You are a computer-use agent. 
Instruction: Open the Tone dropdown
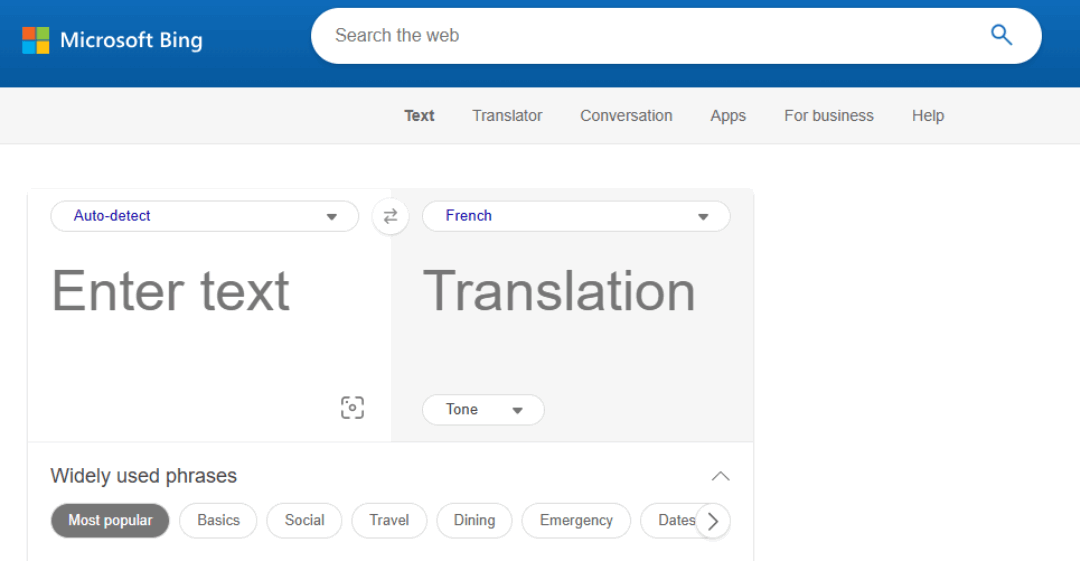click(x=483, y=410)
